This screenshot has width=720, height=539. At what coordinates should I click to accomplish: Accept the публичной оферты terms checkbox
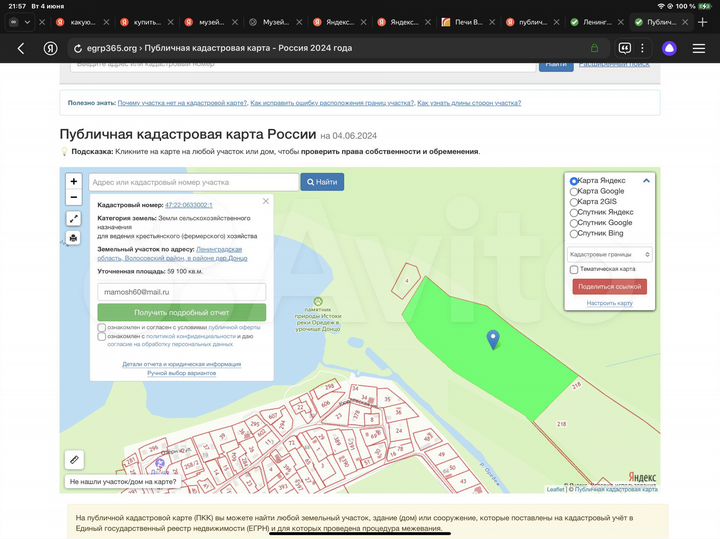[x=101, y=328]
